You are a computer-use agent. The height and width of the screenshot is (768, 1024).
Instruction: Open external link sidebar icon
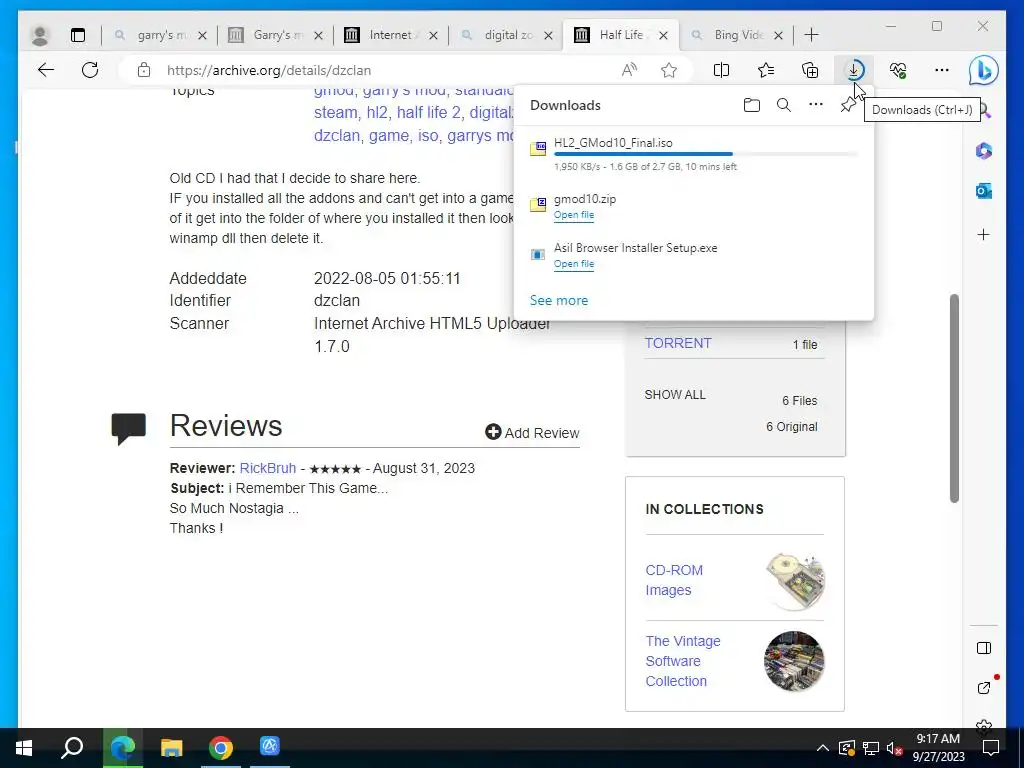984,688
